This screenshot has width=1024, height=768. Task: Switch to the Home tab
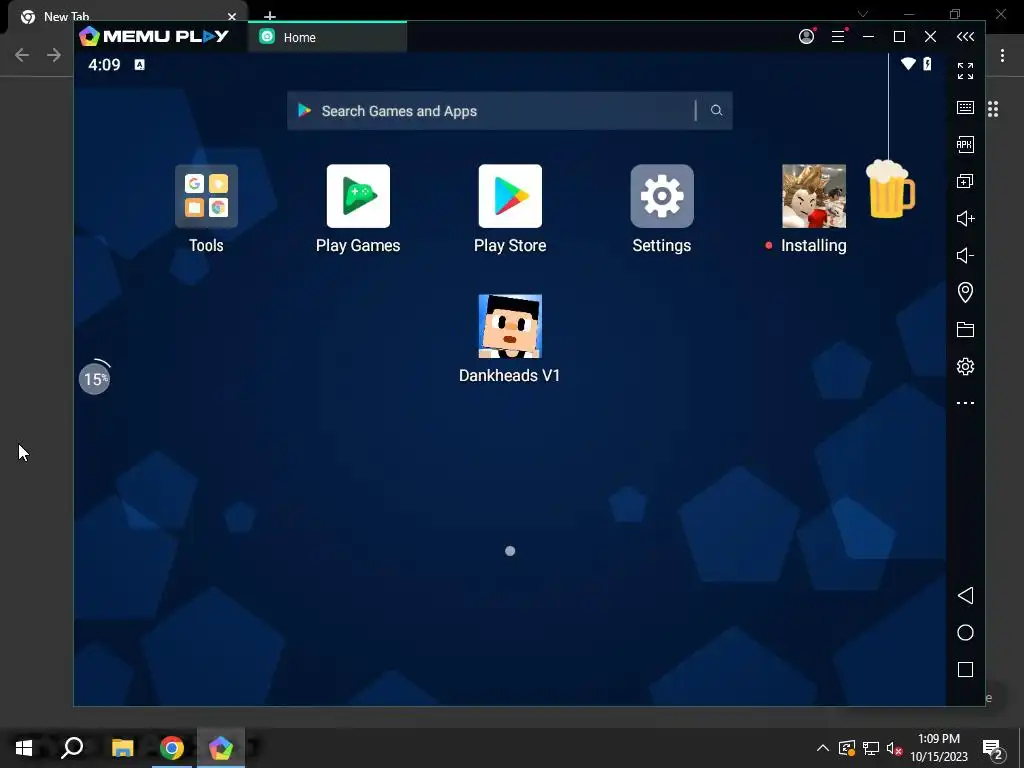327,37
